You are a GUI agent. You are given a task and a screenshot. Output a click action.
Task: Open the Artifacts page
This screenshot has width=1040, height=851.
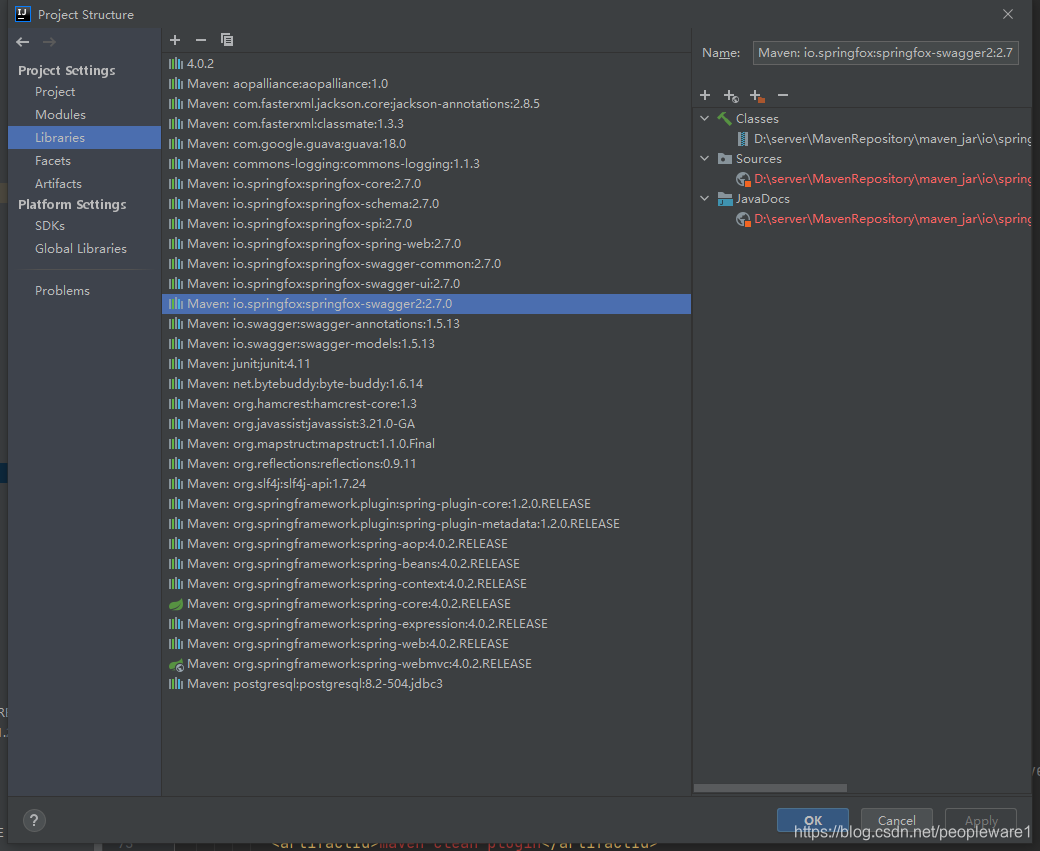(58, 184)
